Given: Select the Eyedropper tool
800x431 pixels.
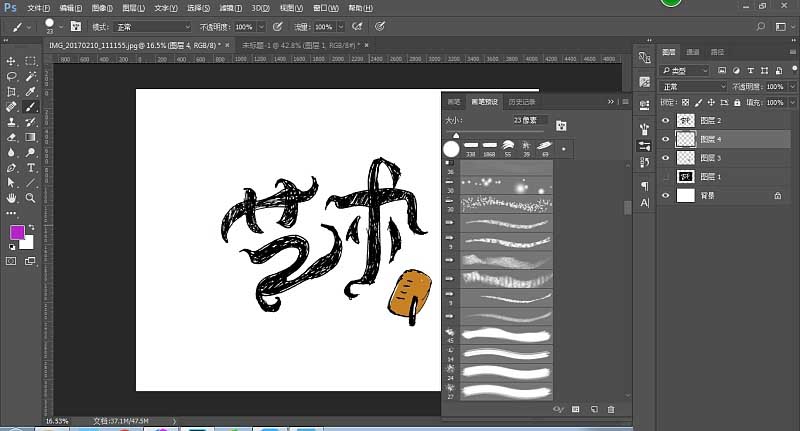Looking at the screenshot, I should pyautogui.click(x=31, y=92).
